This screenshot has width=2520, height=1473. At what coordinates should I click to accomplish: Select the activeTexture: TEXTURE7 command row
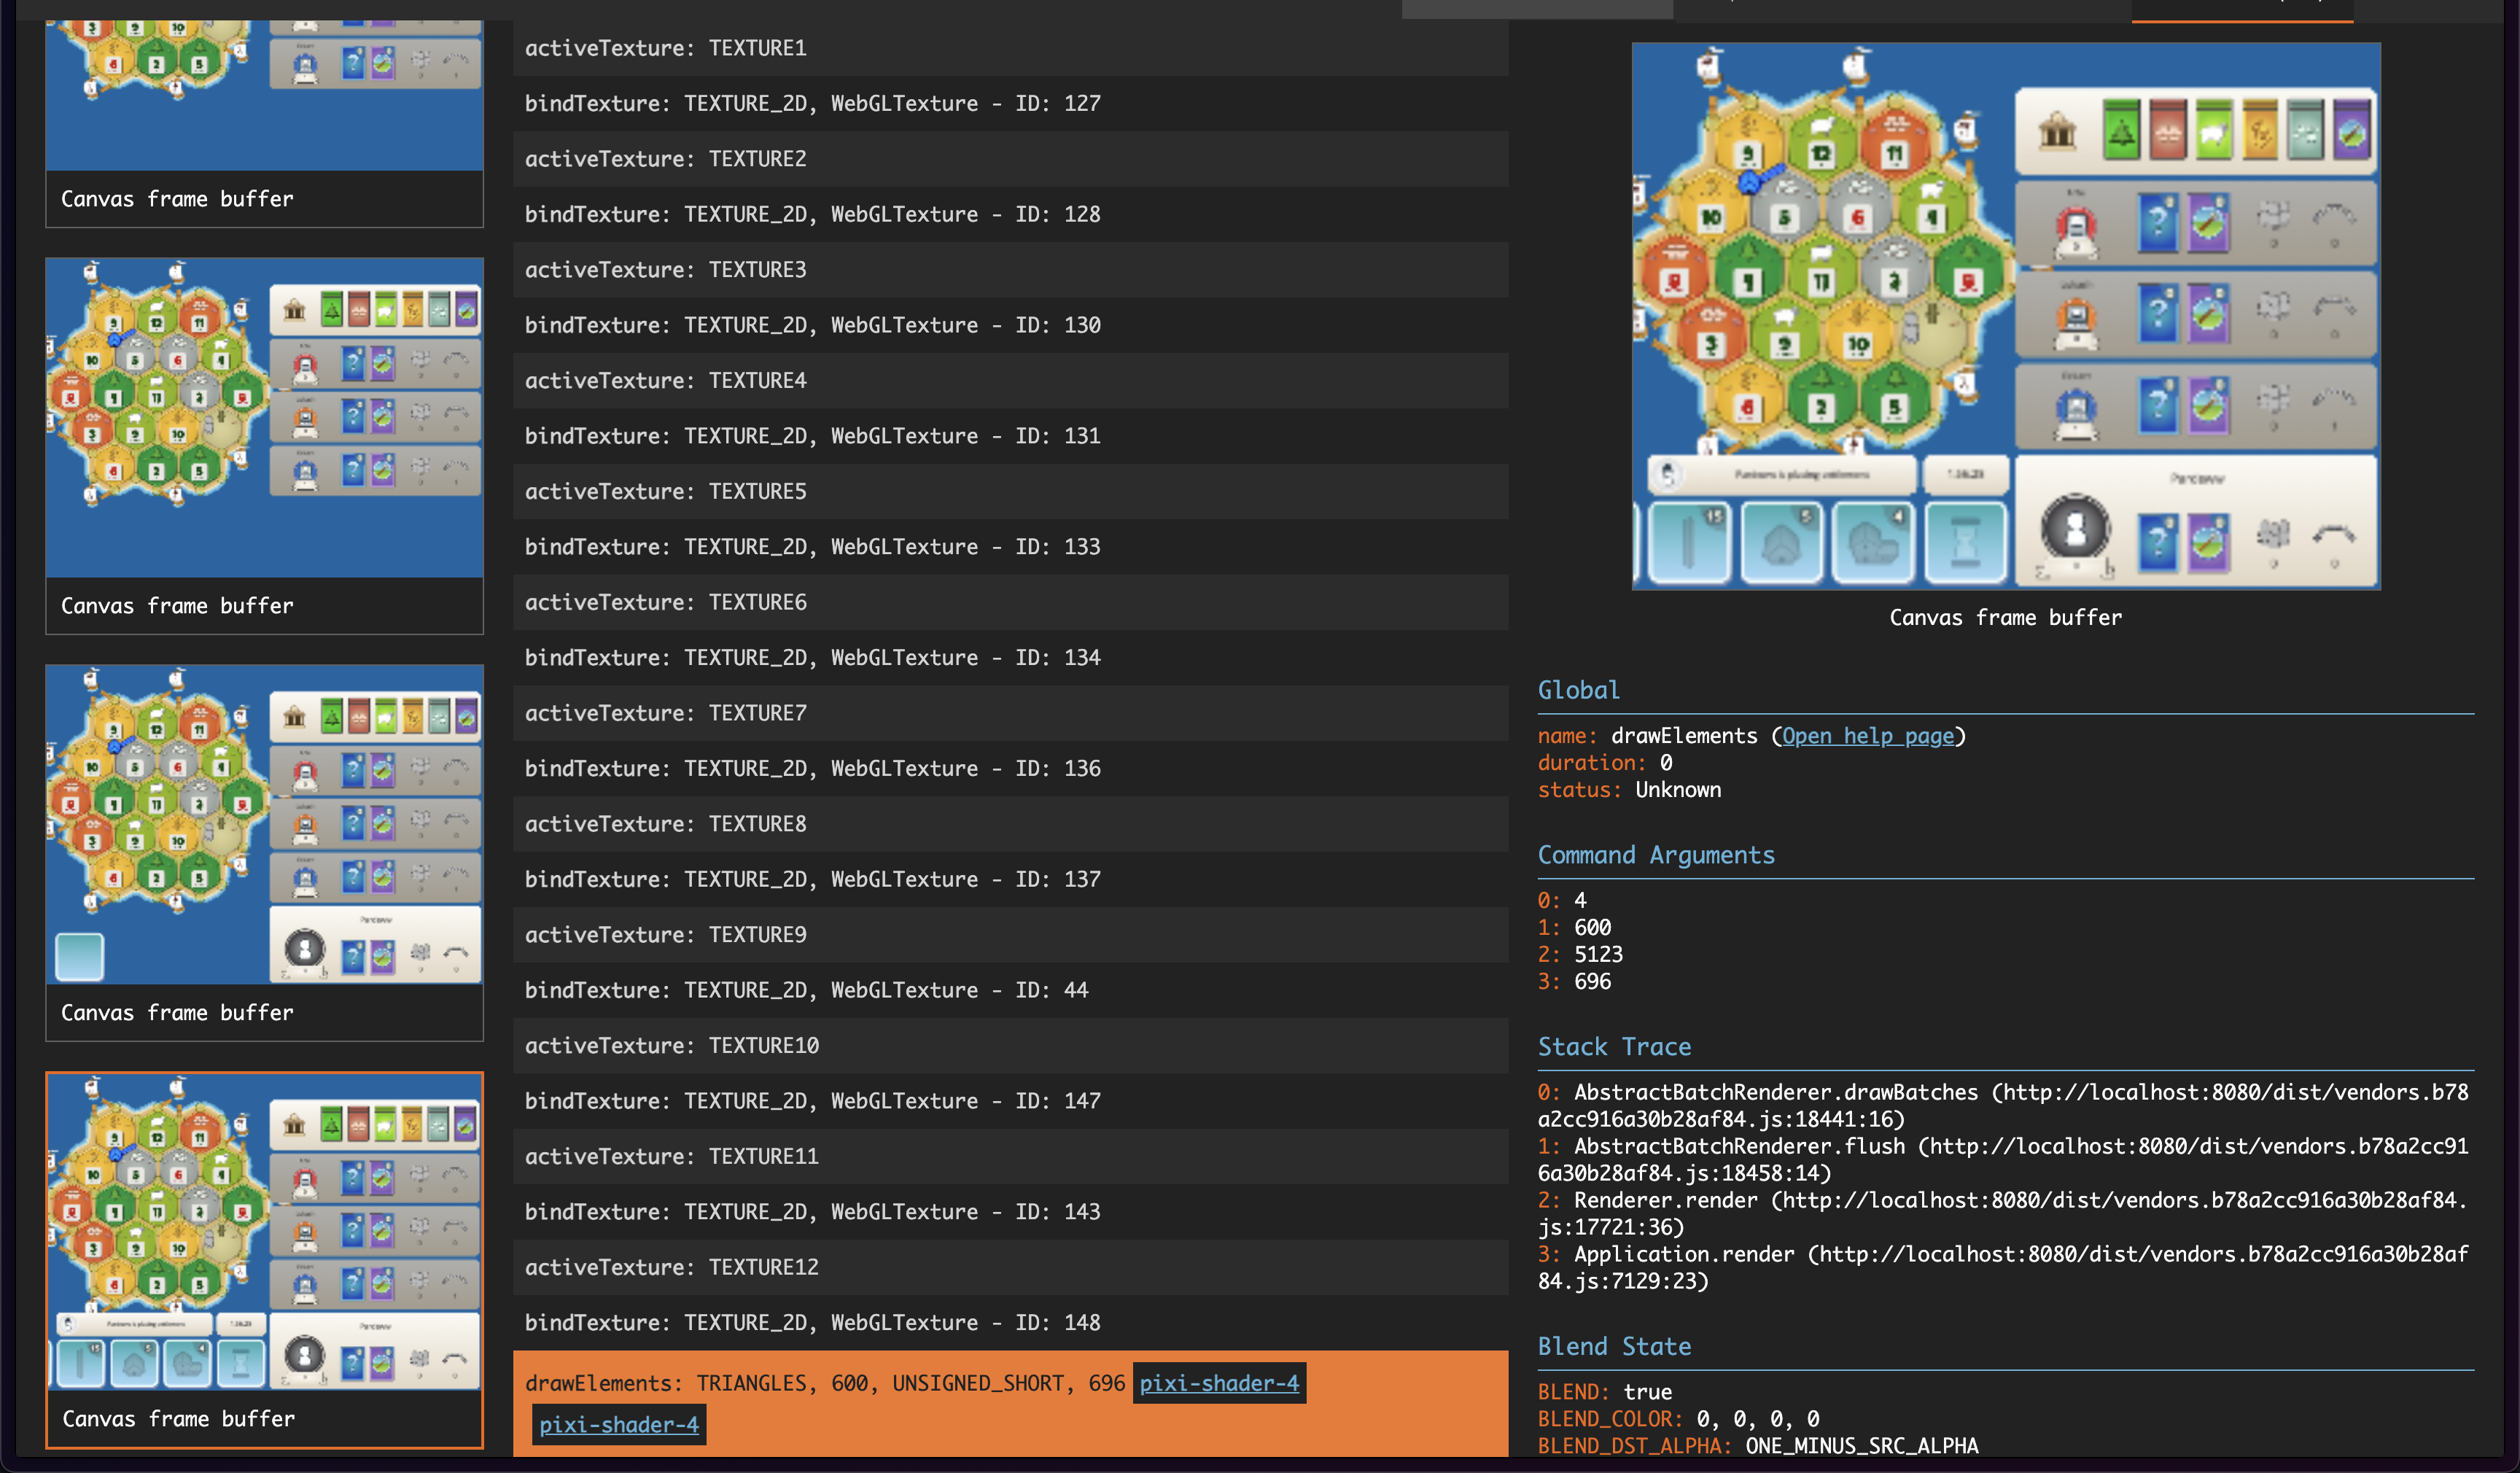tap(1011, 713)
